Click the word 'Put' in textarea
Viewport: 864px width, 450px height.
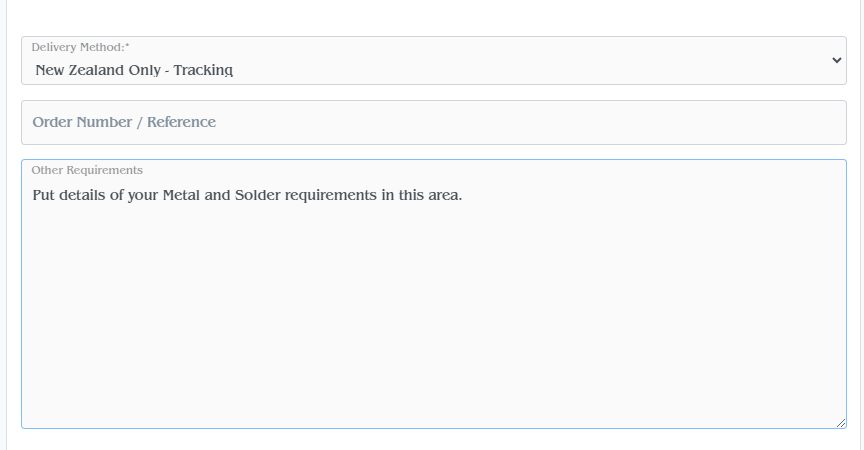(43, 194)
